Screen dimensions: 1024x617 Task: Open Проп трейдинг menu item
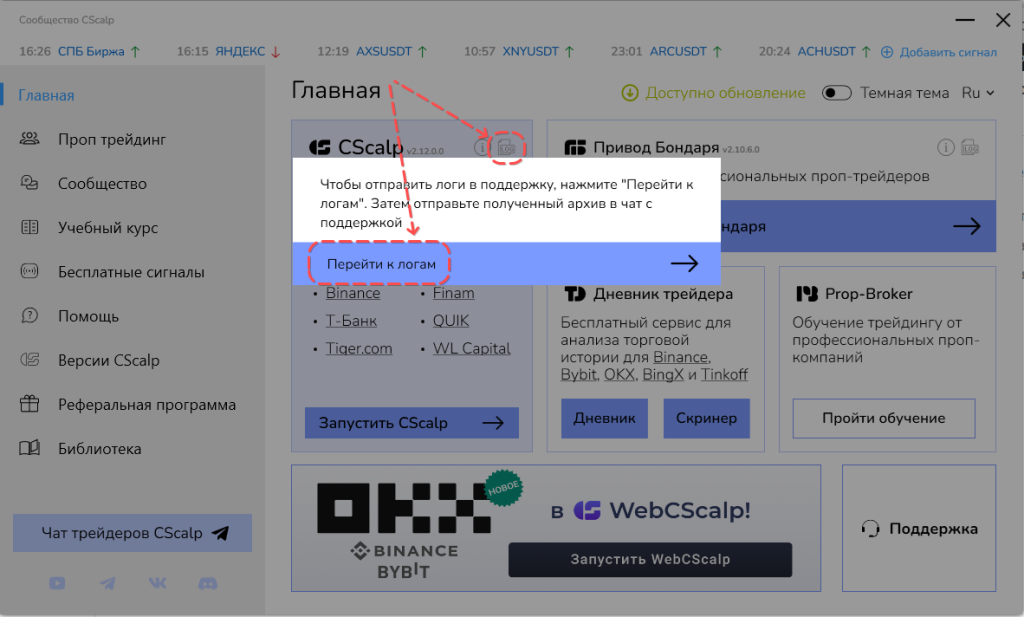tap(112, 139)
